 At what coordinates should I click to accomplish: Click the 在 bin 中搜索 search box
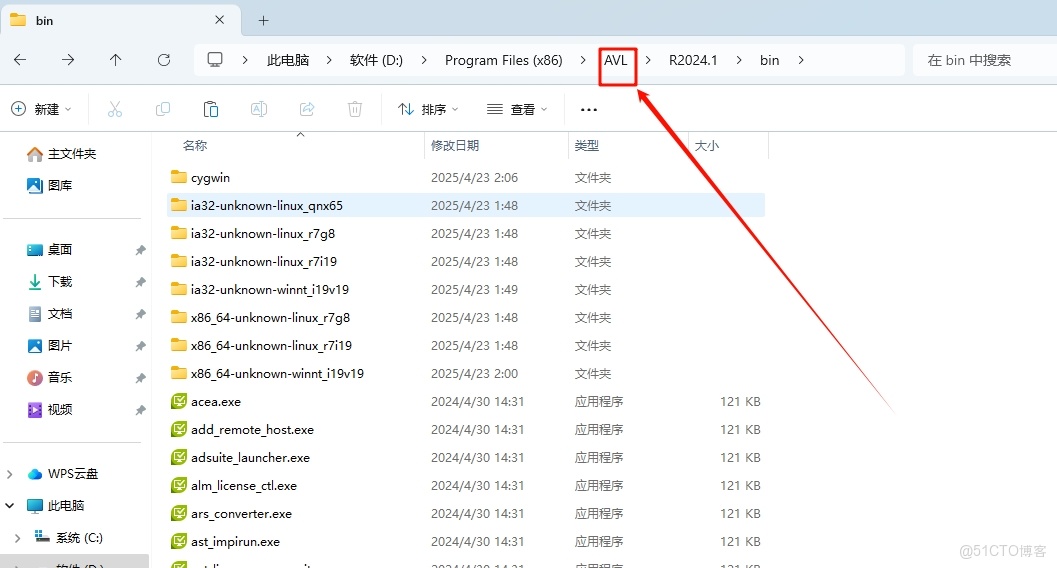tap(984, 60)
